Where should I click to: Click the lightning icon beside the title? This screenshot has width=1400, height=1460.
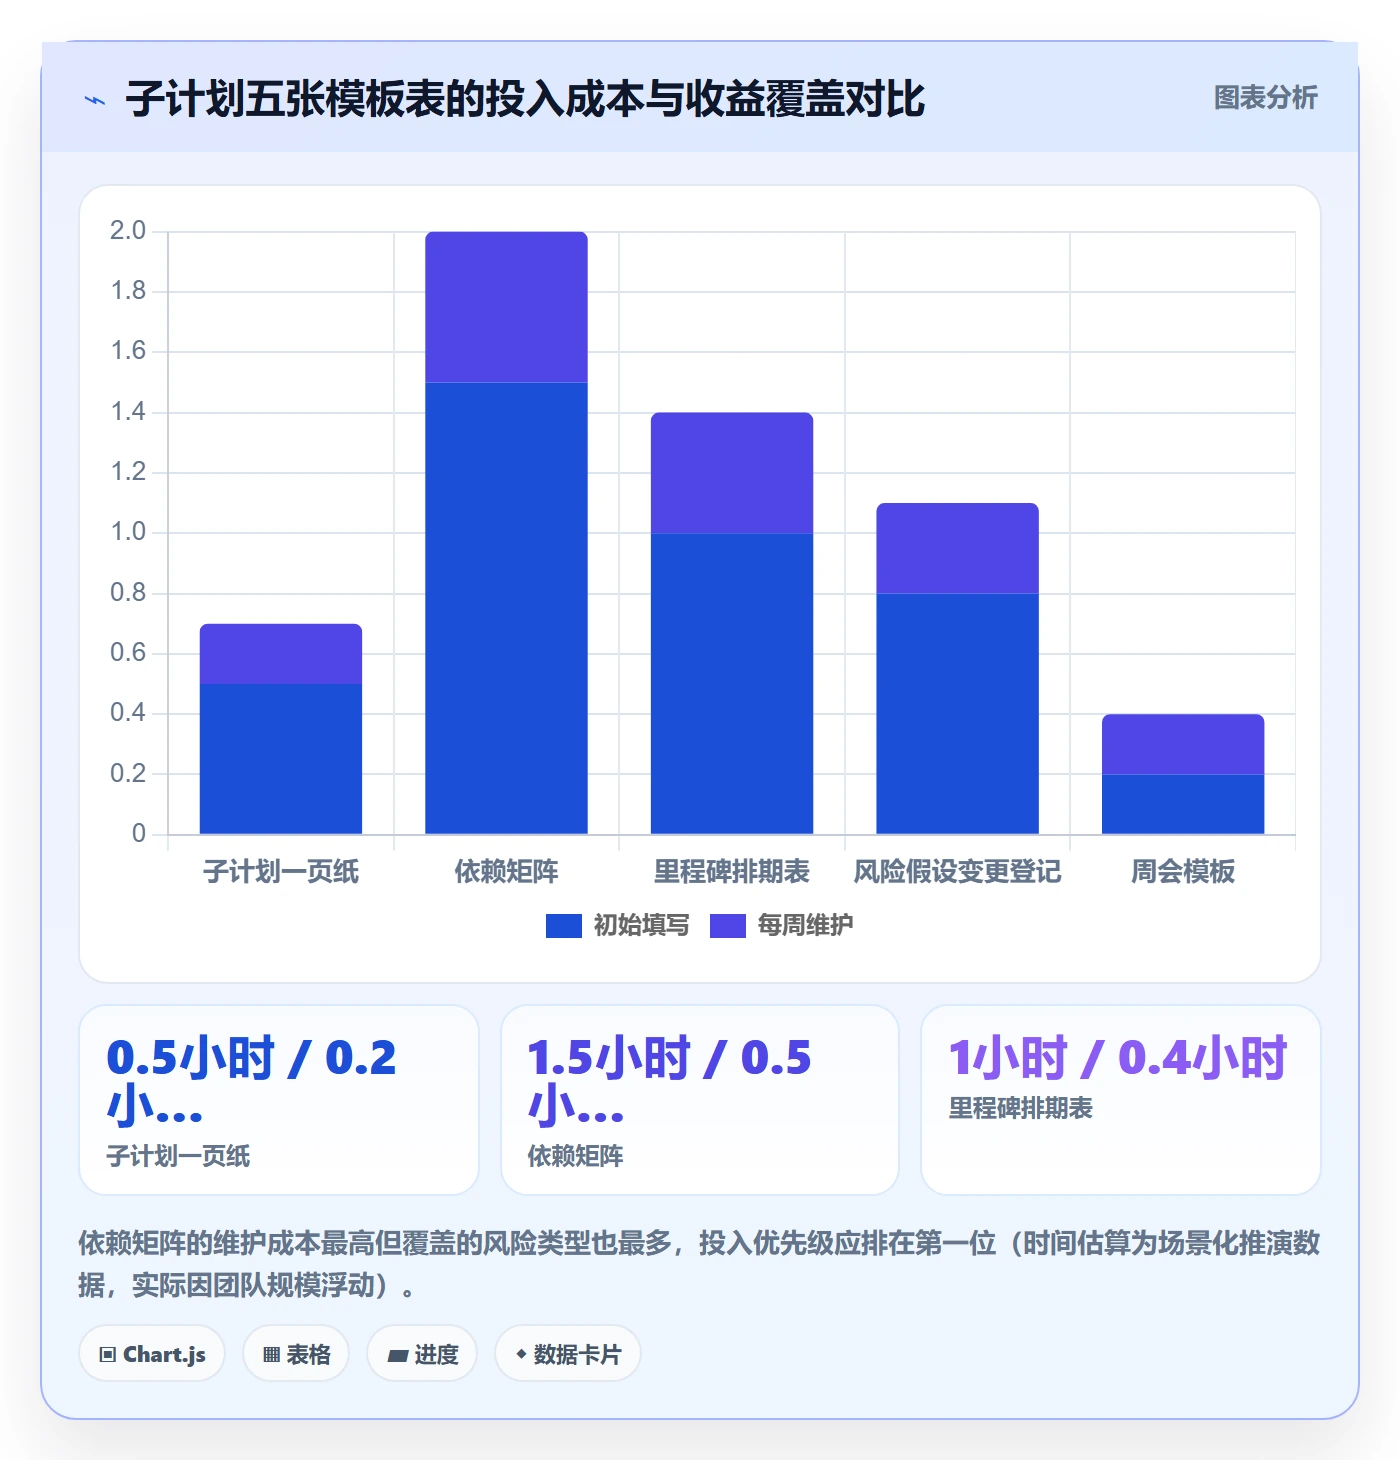pos(95,100)
